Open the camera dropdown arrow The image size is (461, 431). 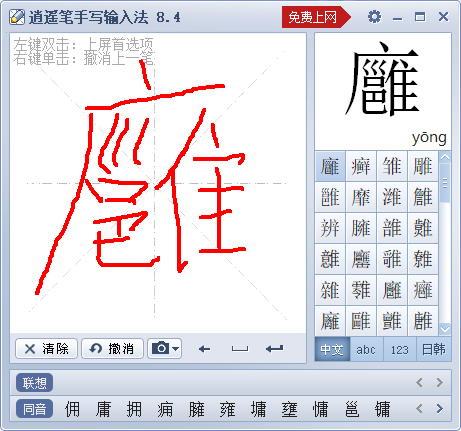click(176, 349)
